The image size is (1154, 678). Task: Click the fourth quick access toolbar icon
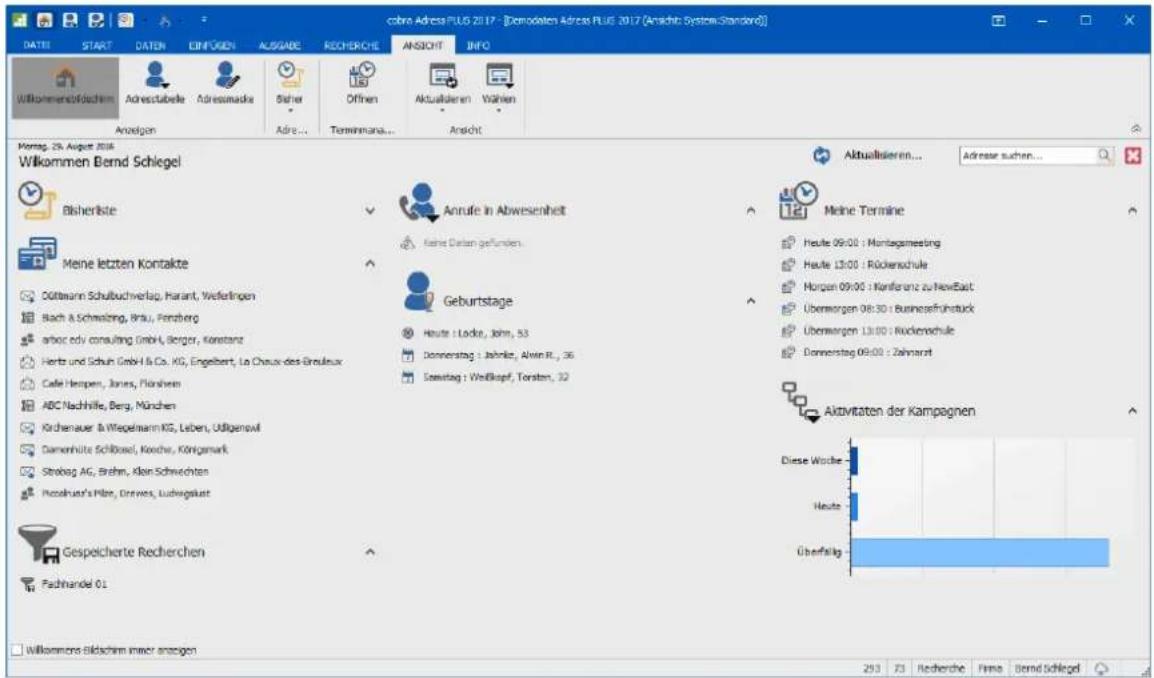tap(96, 21)
